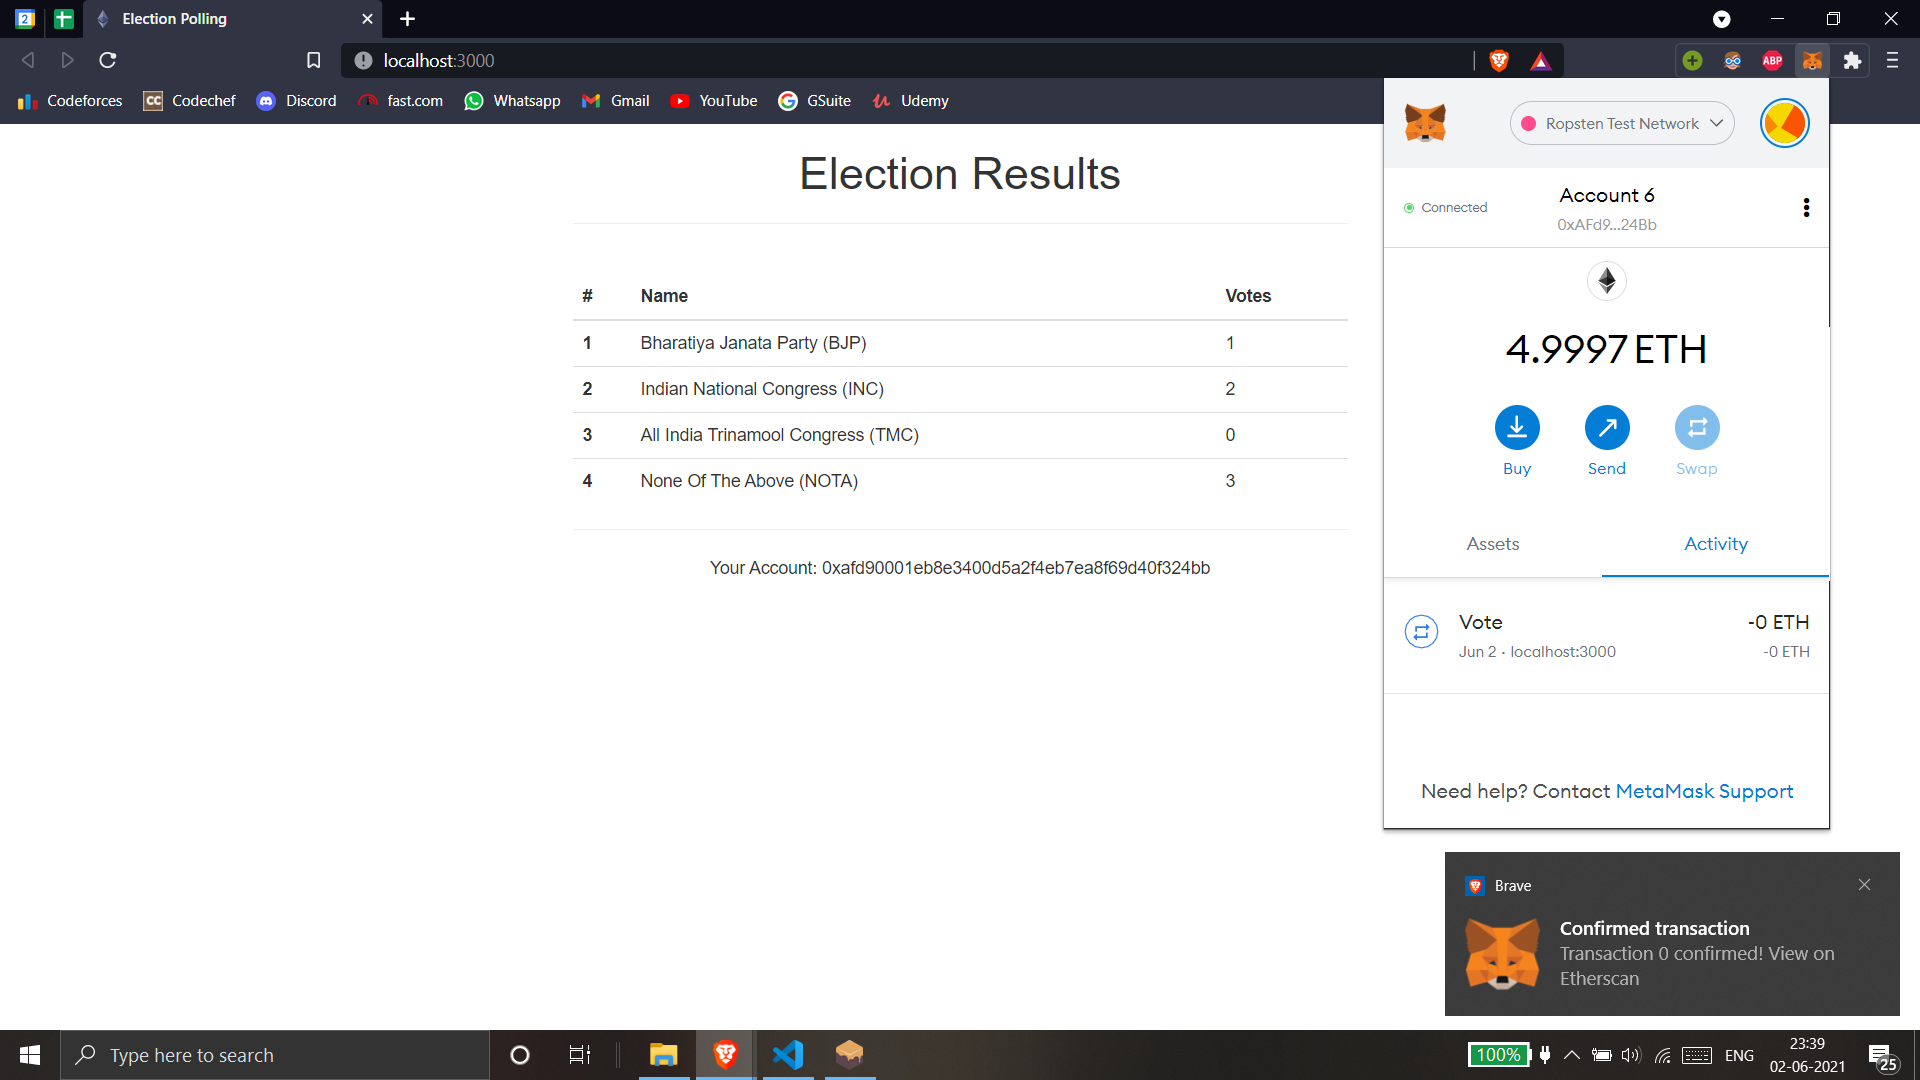Show hidden system tray icons chevron
This screenshot has width=1920, height=1080.
pyautogui.click(x=1571, y=1055)
